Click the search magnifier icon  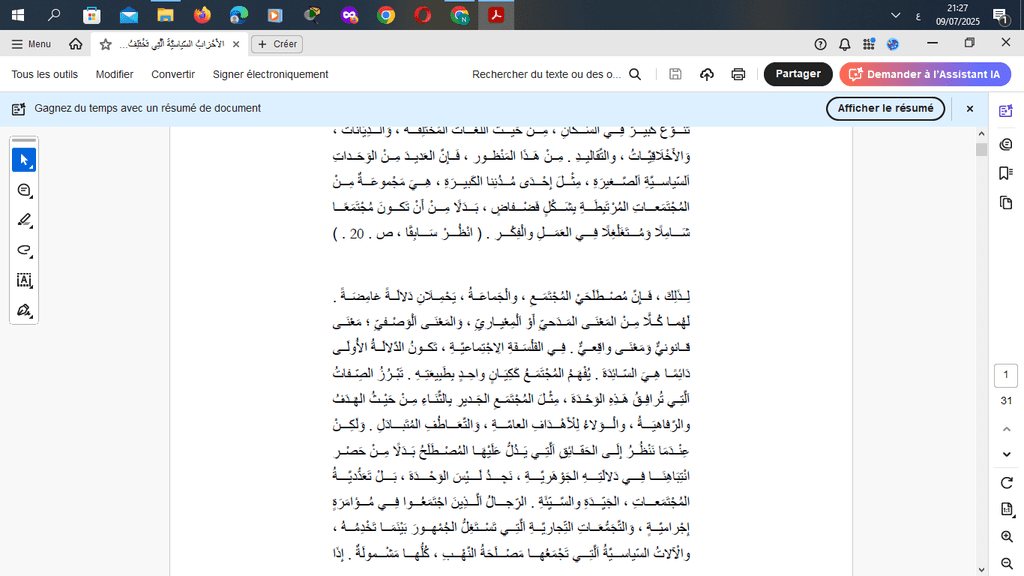pos(635,74)
